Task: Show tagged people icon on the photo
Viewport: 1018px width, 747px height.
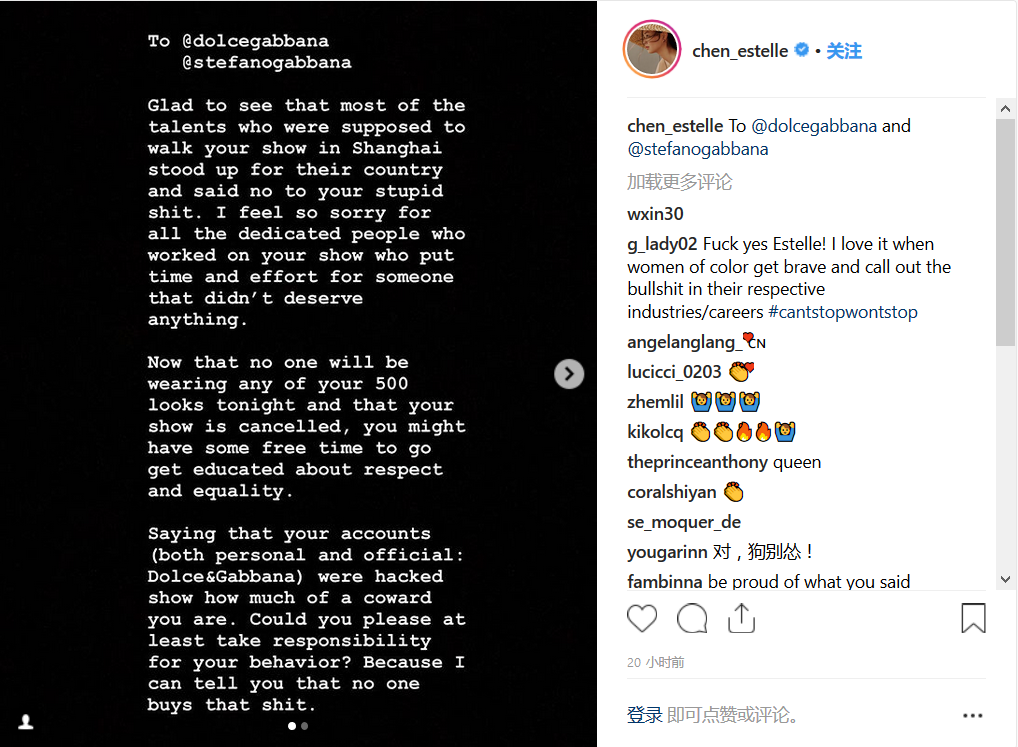Action: click(x=26, y=721)
